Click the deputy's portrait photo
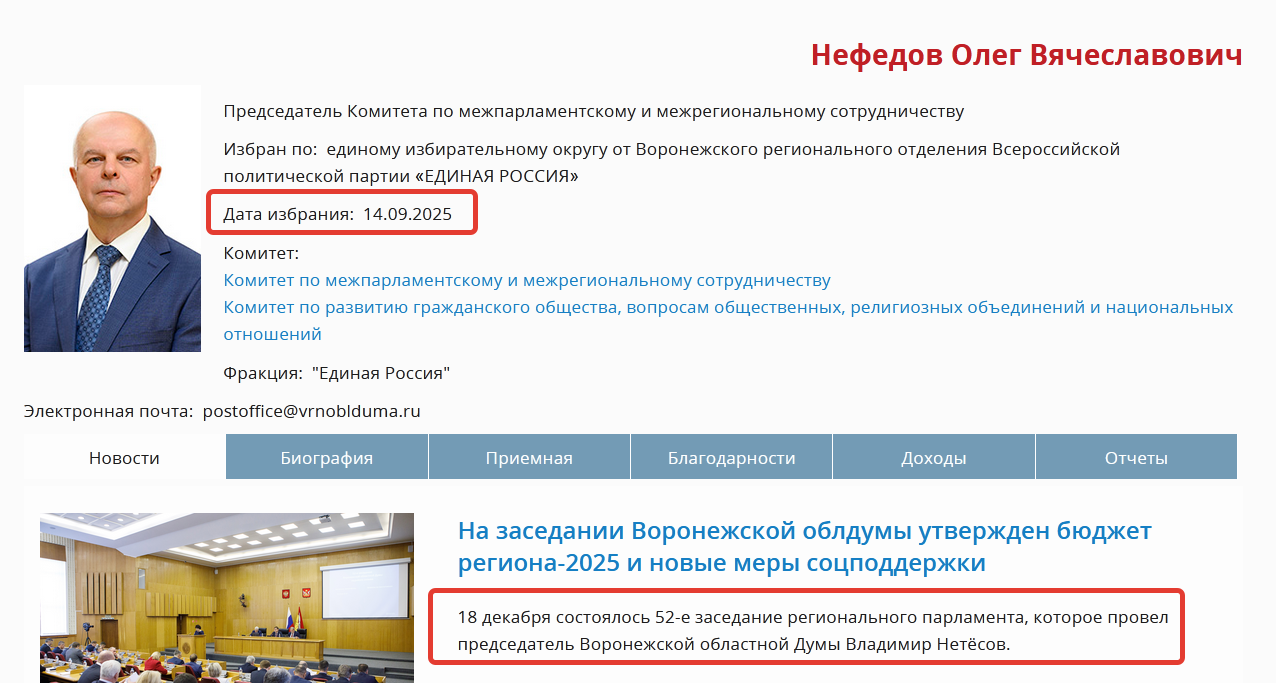This screenshot has width=1276, height=683. coord(112,218)
